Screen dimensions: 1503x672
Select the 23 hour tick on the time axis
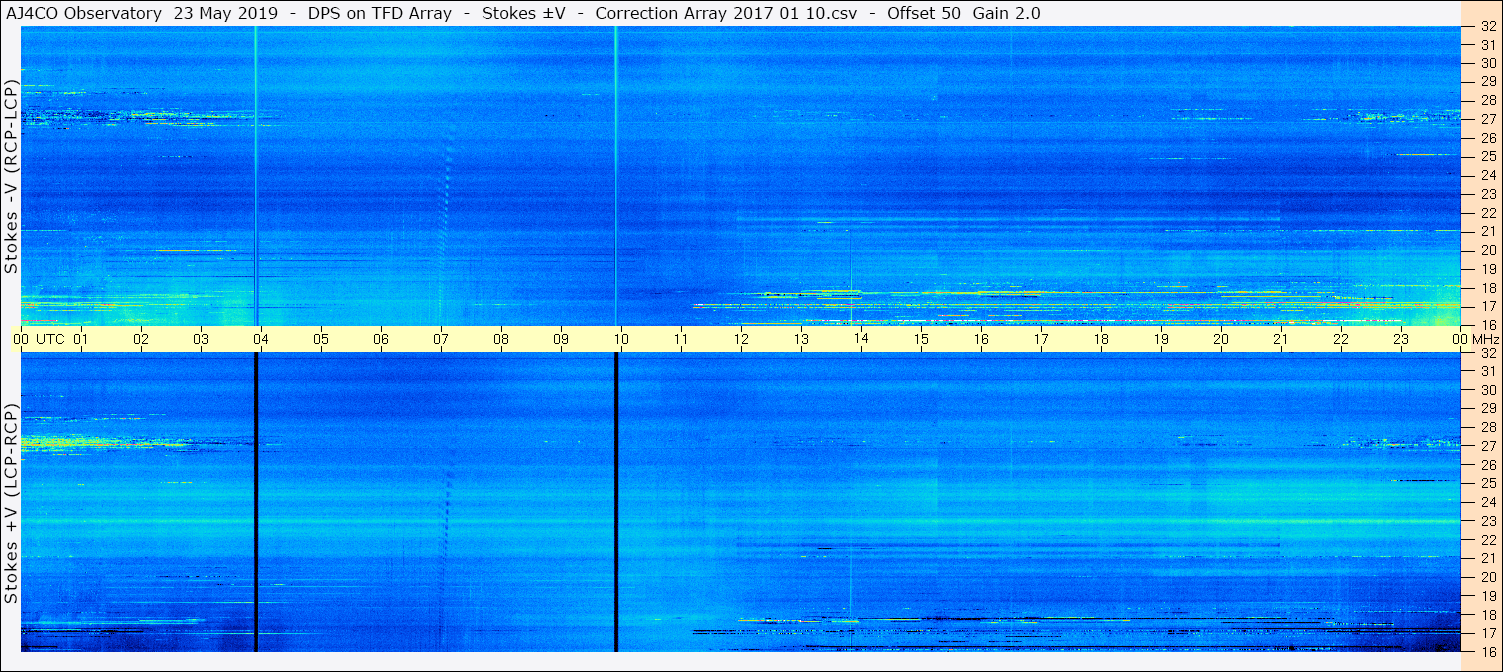1401,339
